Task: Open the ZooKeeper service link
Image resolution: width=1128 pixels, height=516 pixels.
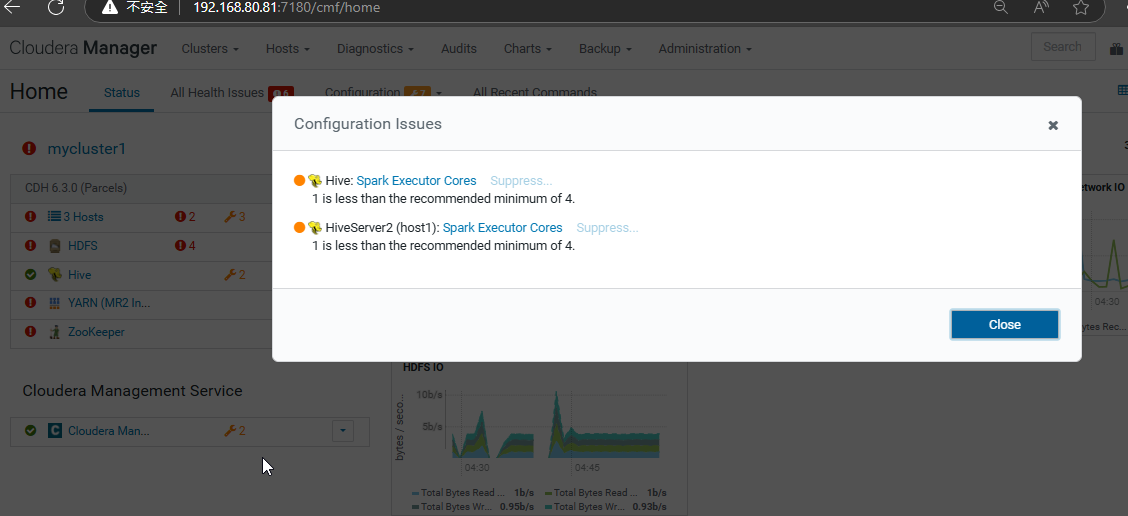Action: coord(96,332)
